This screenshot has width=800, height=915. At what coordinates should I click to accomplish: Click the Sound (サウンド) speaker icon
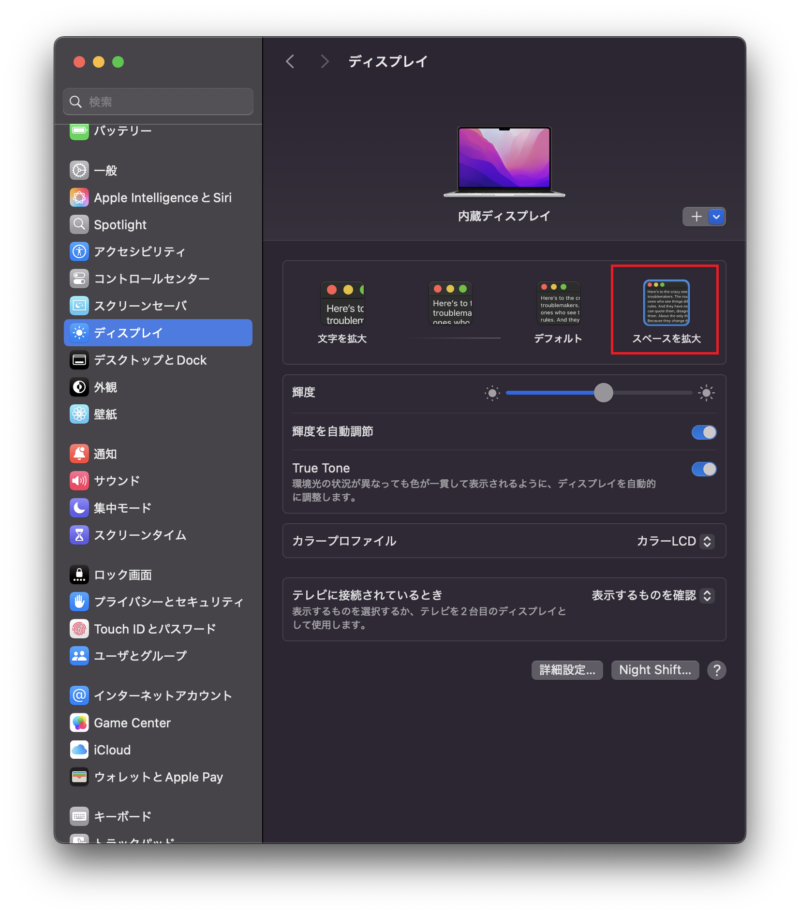[x=79, y=481]
